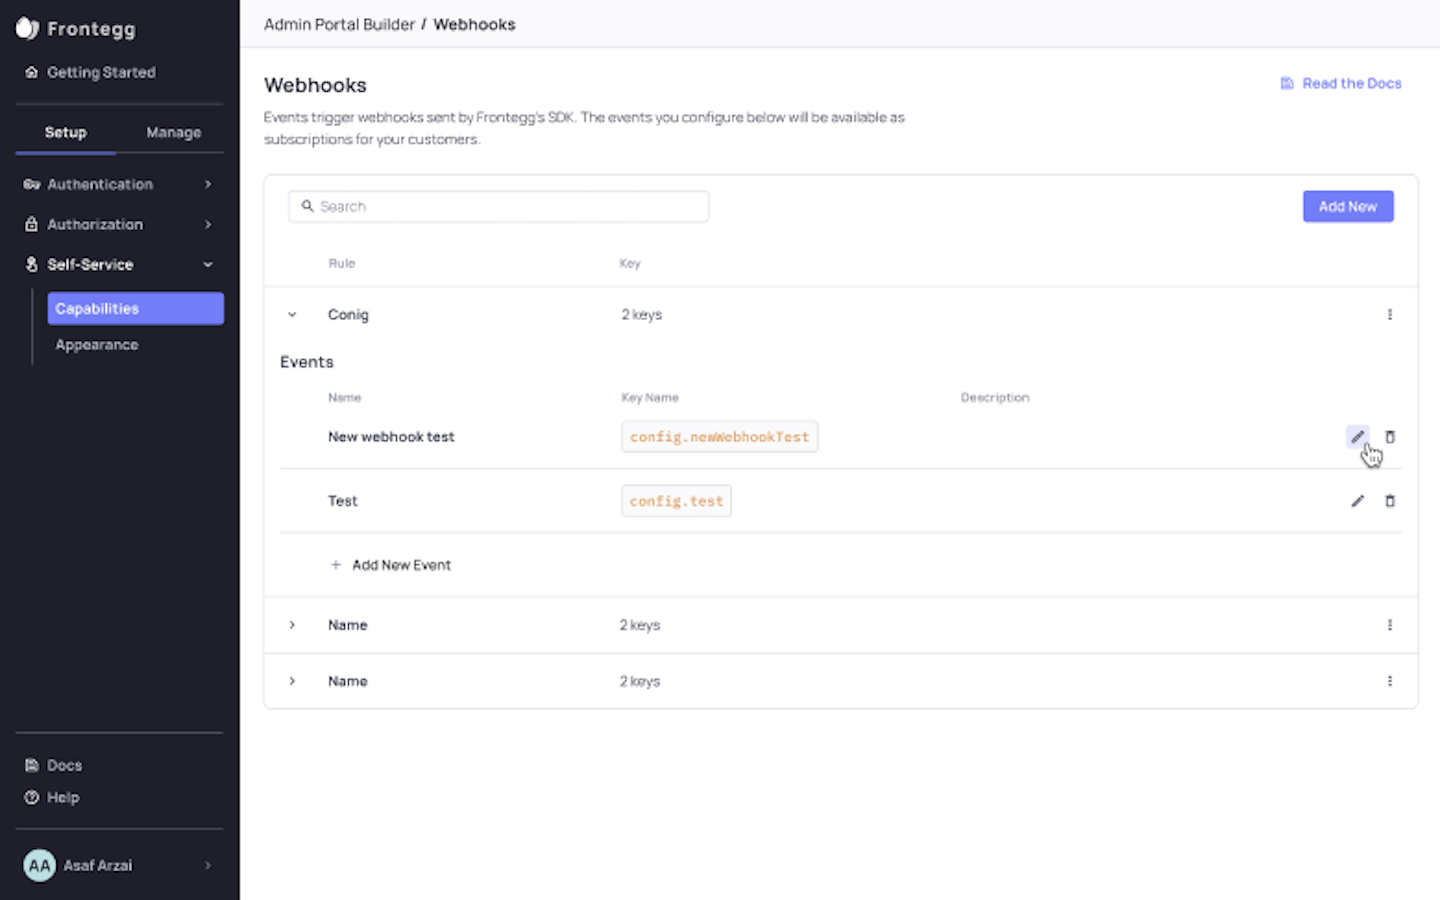Click the config.test key badge
Image resolution: width=1440 pixels, height=900 pixels.
(x=676, y=501)
